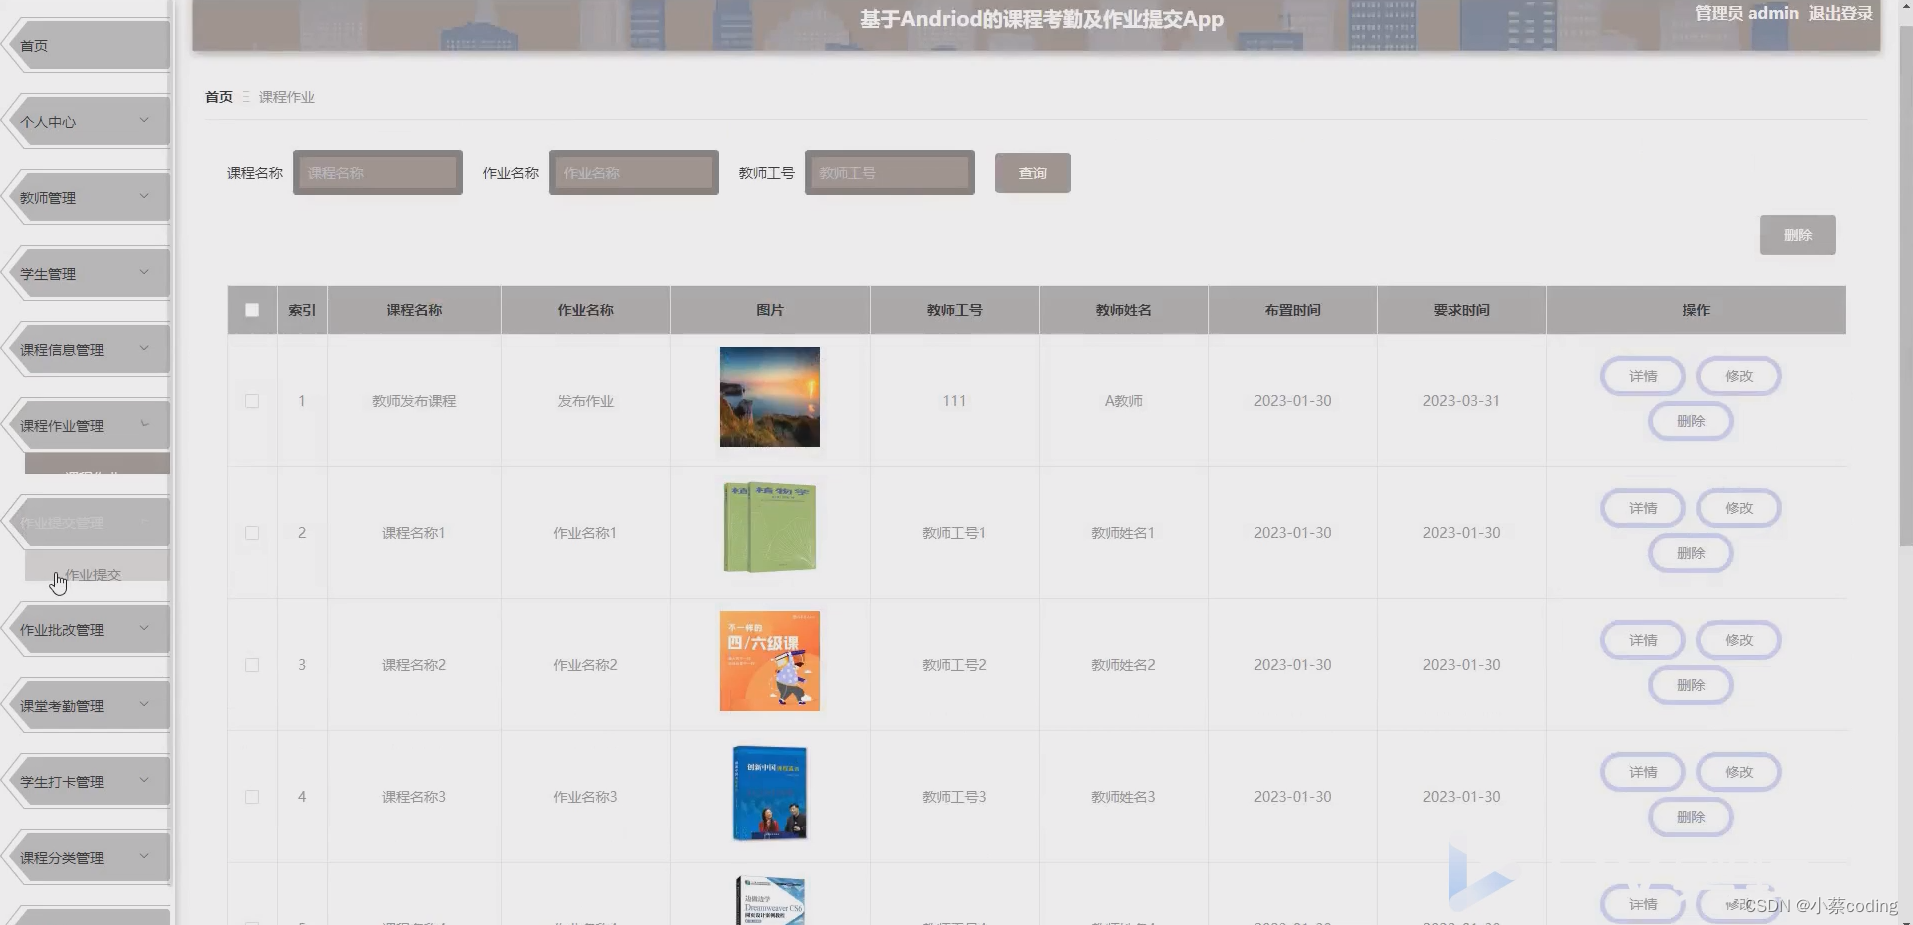Focus the 教师工号 search field

890,173
